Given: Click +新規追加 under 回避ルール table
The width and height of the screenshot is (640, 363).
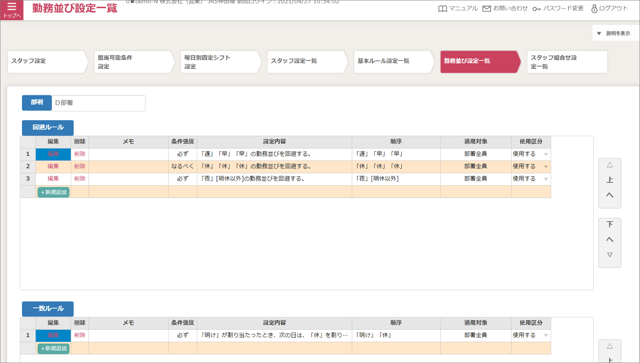Looking at the screenshot, I should coord(53,192).
